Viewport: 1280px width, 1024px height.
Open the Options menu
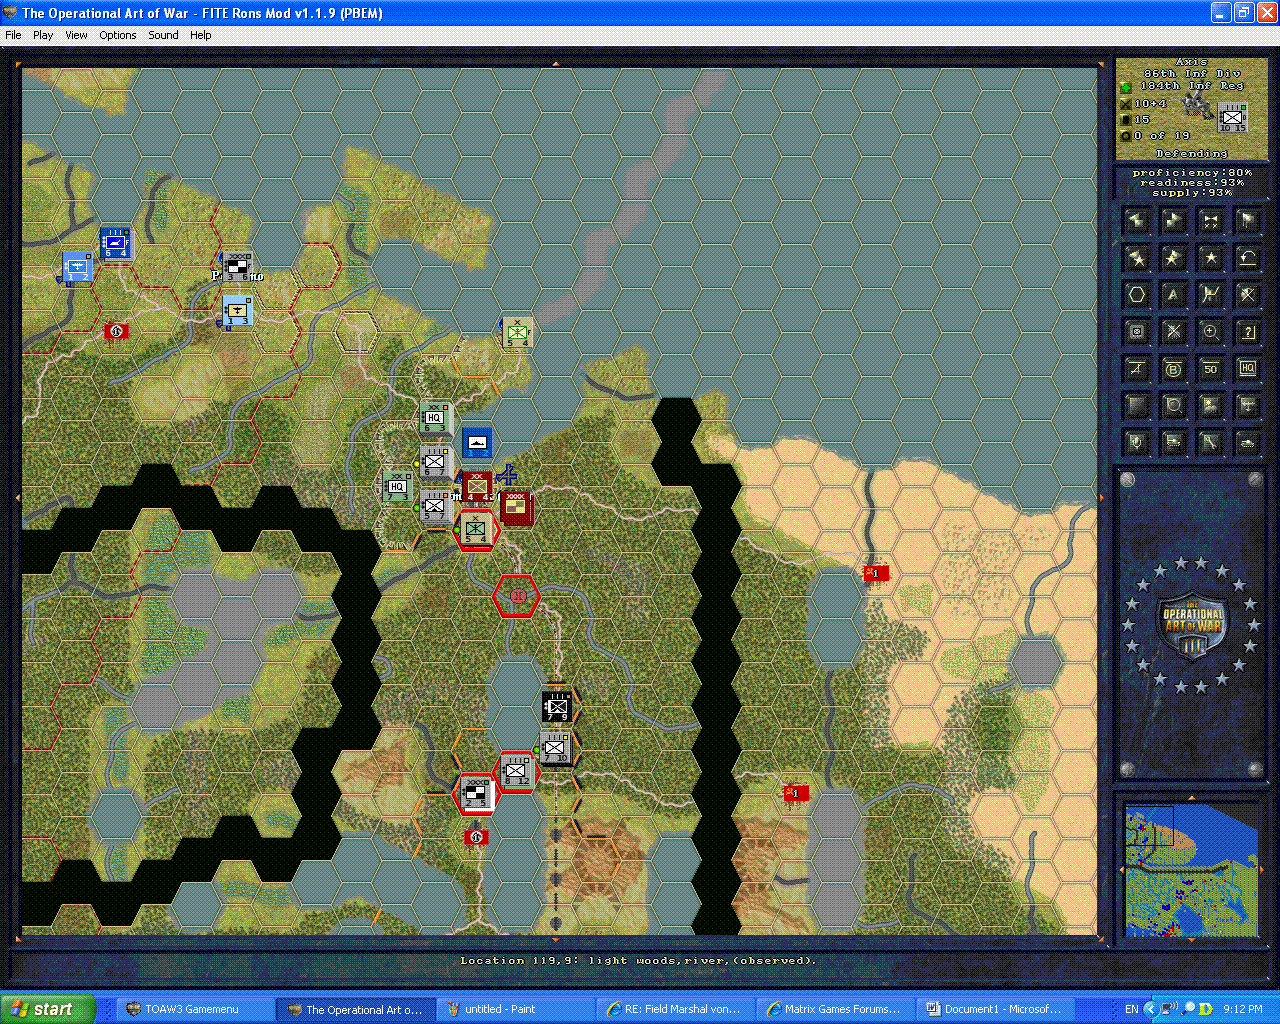(x=118, y=35)
